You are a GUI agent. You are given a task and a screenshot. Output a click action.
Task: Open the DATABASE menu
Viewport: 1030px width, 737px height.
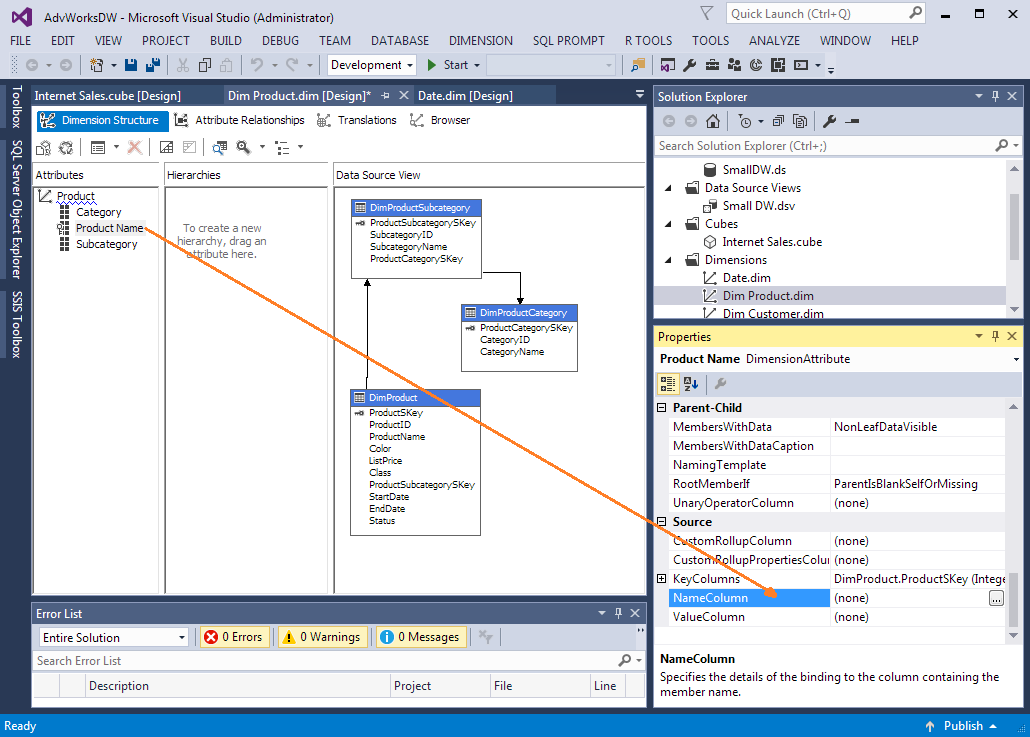coord(399,41)
